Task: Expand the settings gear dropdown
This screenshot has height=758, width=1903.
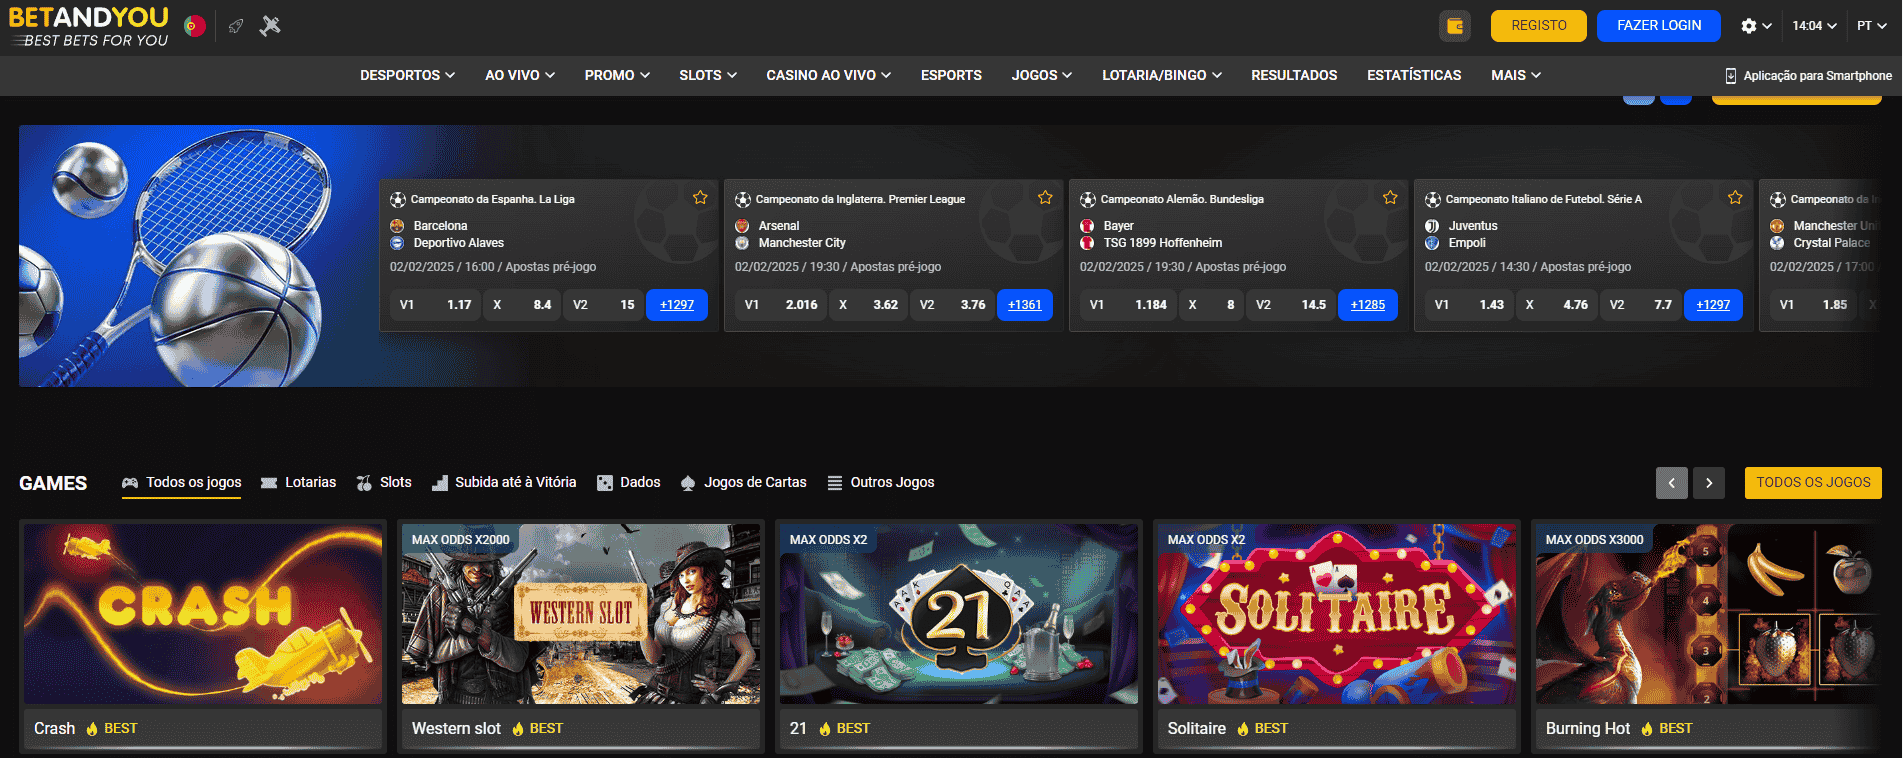Action: click(1756, 26)
